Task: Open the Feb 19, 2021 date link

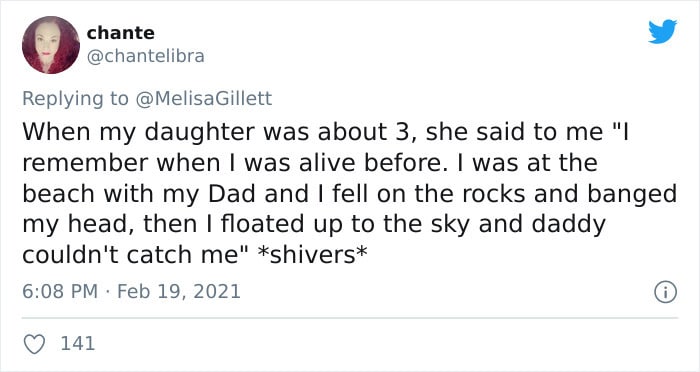Action: (179, 292)
